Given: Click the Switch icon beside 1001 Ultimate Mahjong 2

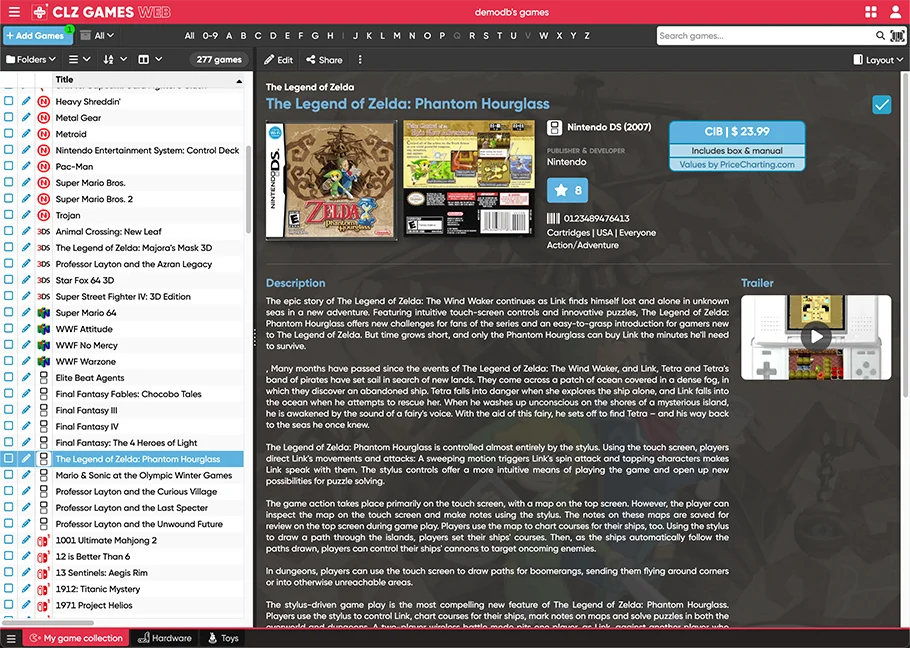Looking at the screenshot, I should [x=43, y=540].
